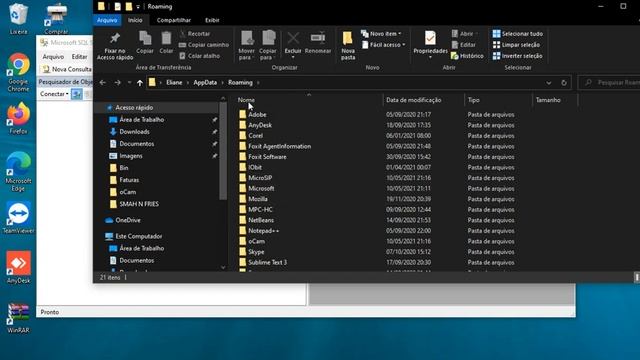Open Histórico in the ribbon
640x360 pixels.
[x=467, y=56]
